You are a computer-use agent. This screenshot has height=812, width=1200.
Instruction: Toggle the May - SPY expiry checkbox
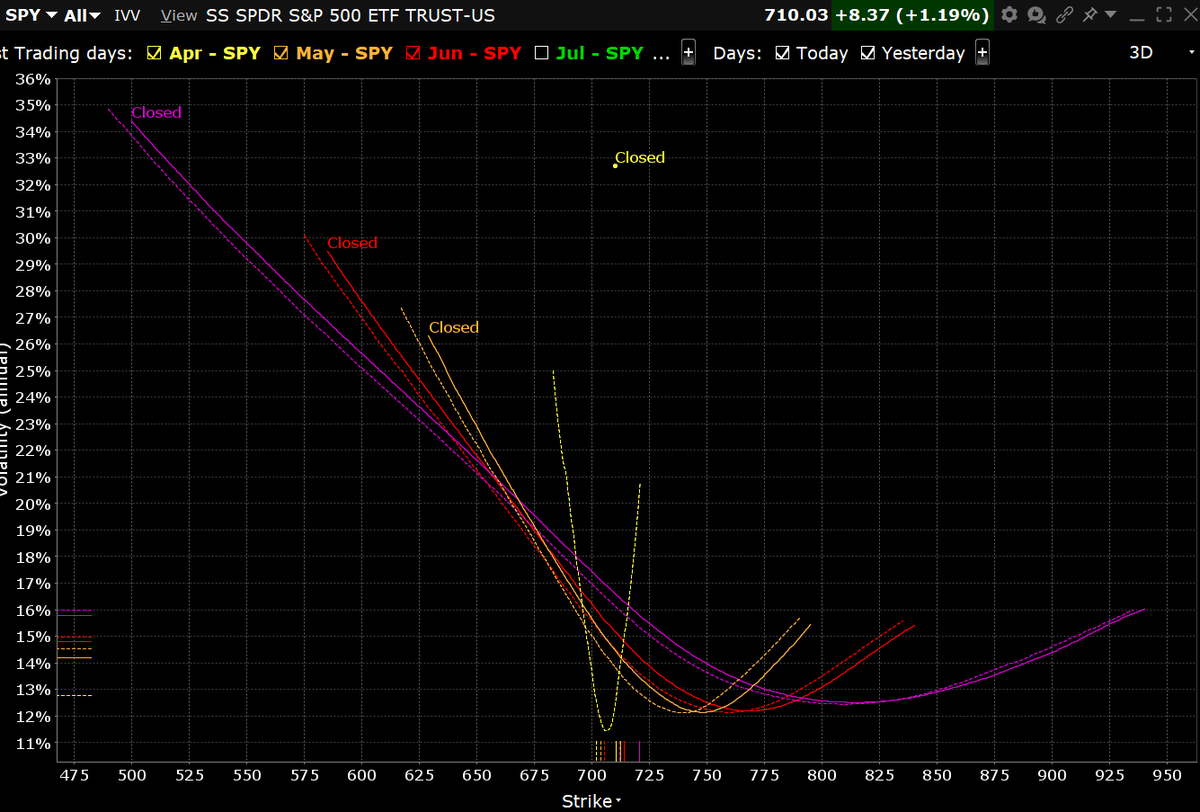tap(280, 53)
